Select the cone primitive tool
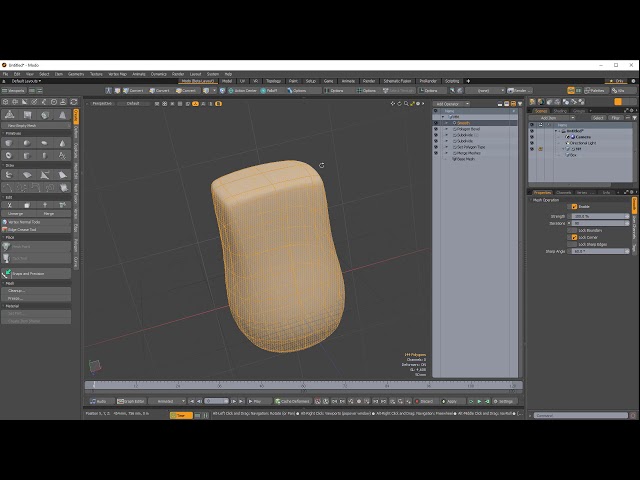Image resolution: width=640 pixels, height=480 pixels. point(62,143)
